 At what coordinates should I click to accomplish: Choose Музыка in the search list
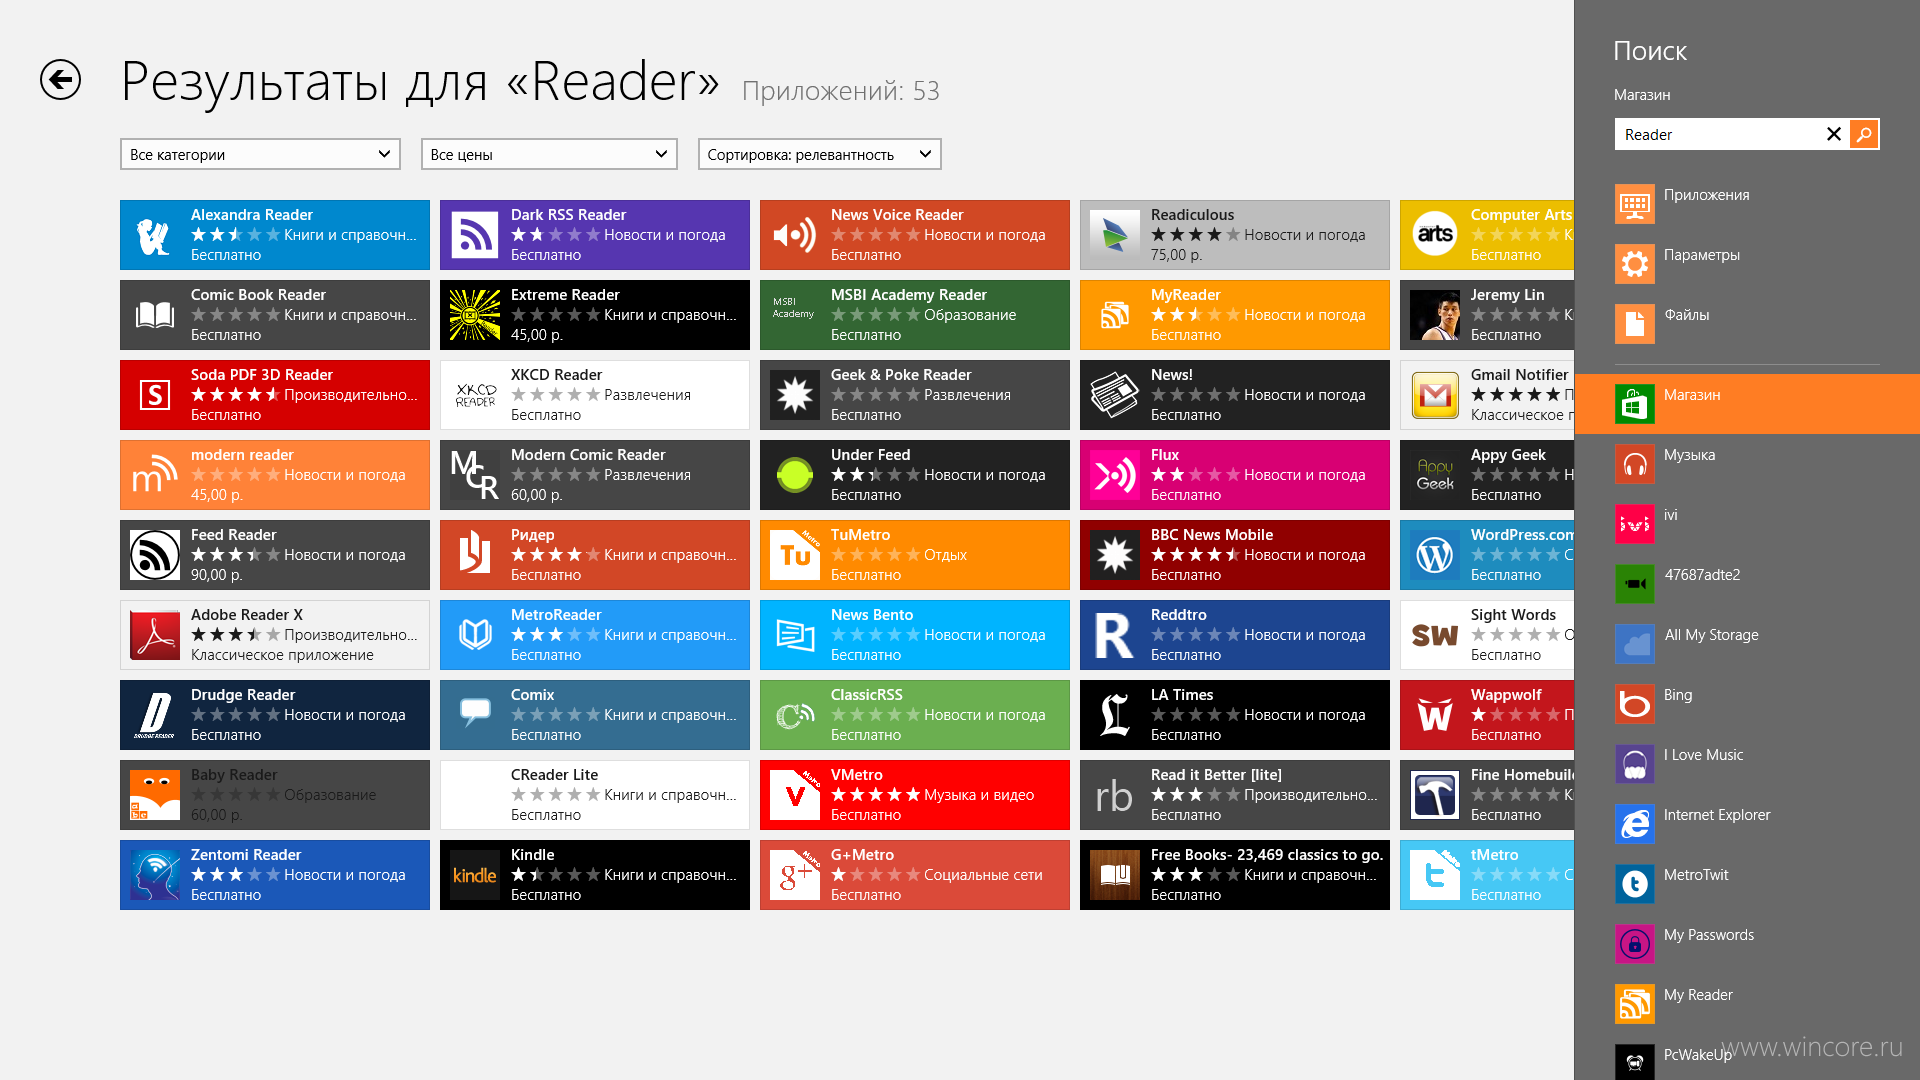click(x=1747, y=464)
